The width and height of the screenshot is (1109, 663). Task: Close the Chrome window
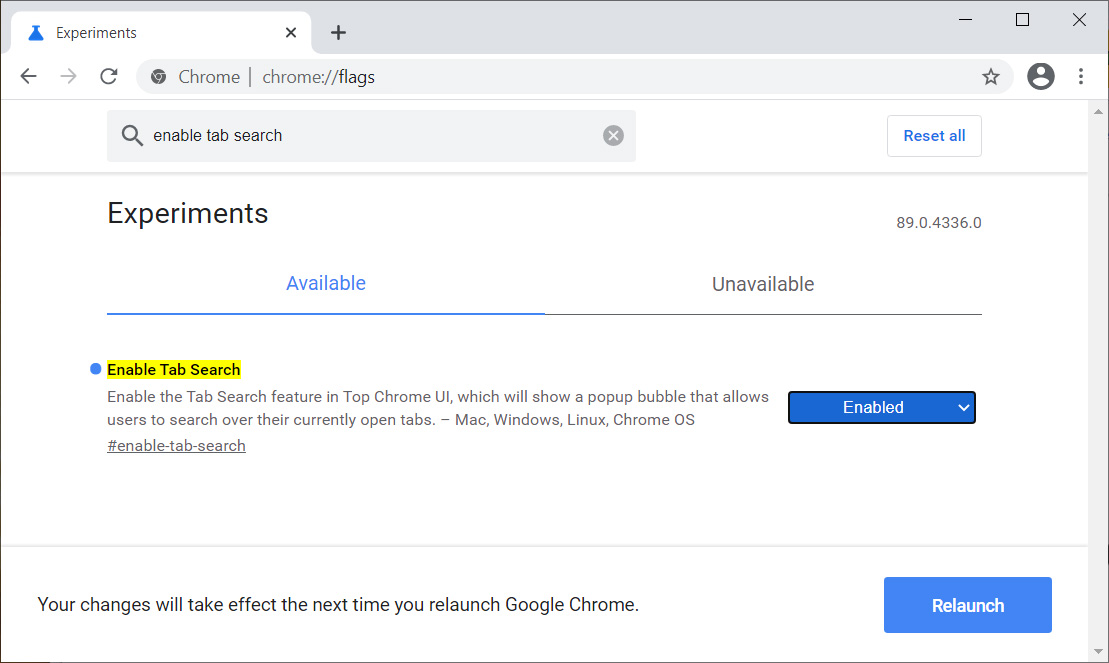point(1079,20)
